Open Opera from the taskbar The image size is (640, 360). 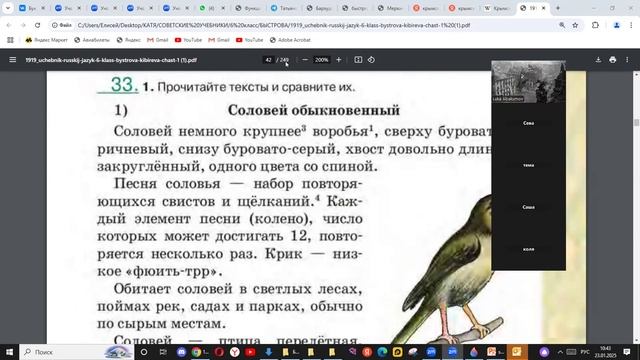(219, 352)
